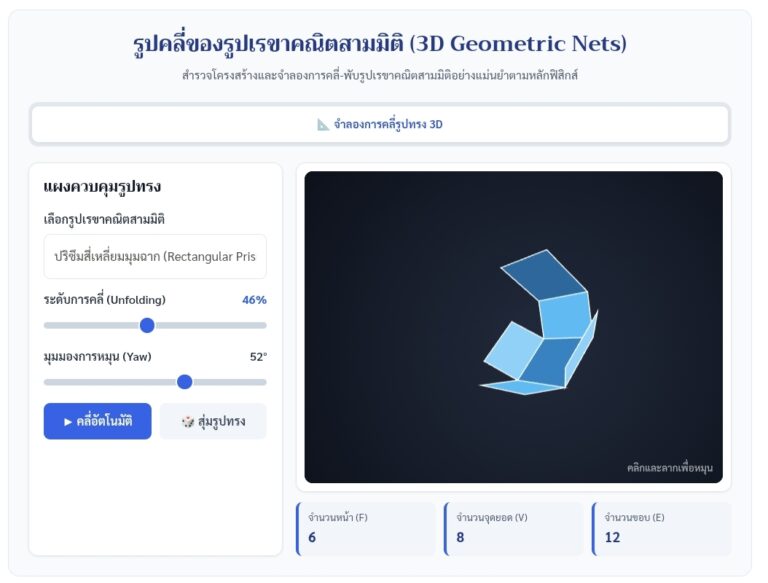768x583 pixels.
Task: Click the subtitle text under the title
Action: tap(380, 76)
